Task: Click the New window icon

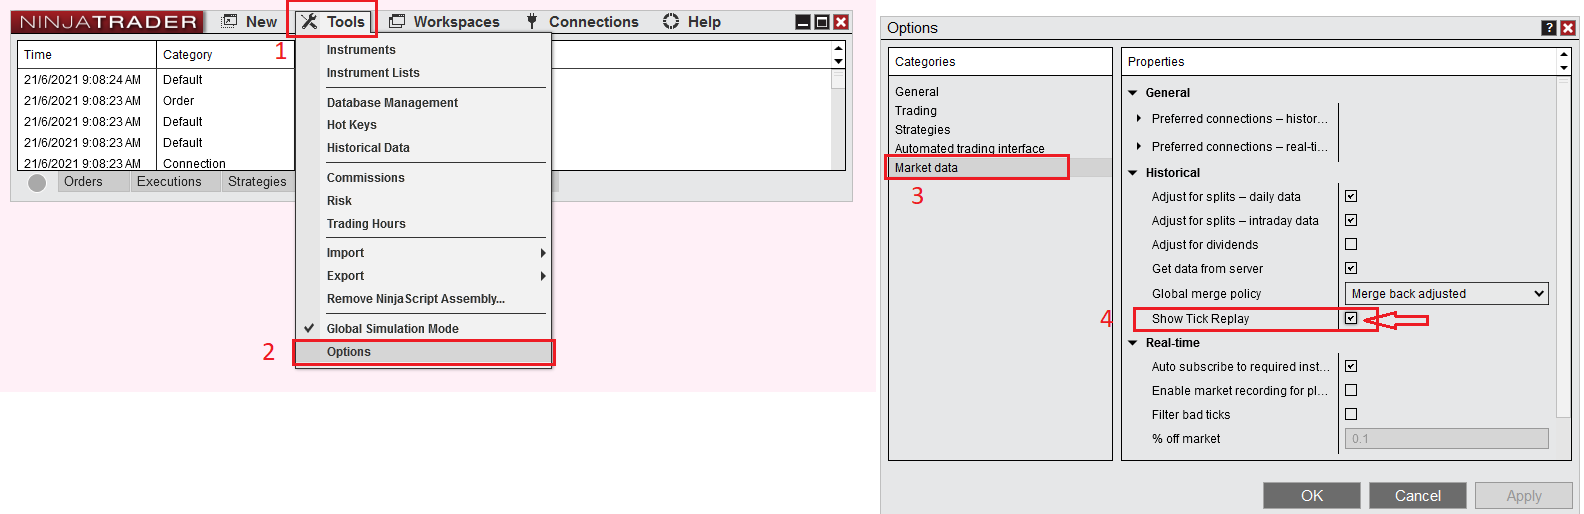Action: click(230, 22)
